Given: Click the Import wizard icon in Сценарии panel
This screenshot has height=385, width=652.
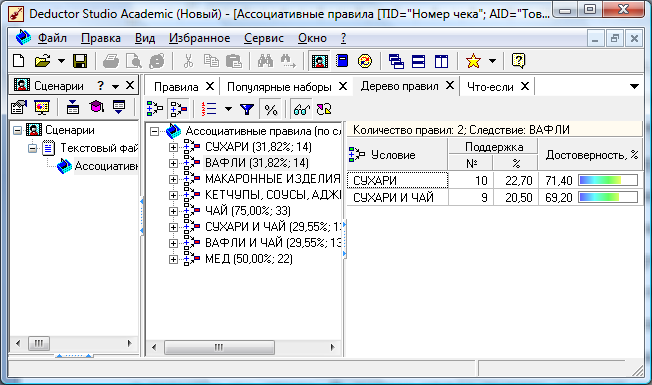Looking at the screenshot, I should [x=19, y=107].
